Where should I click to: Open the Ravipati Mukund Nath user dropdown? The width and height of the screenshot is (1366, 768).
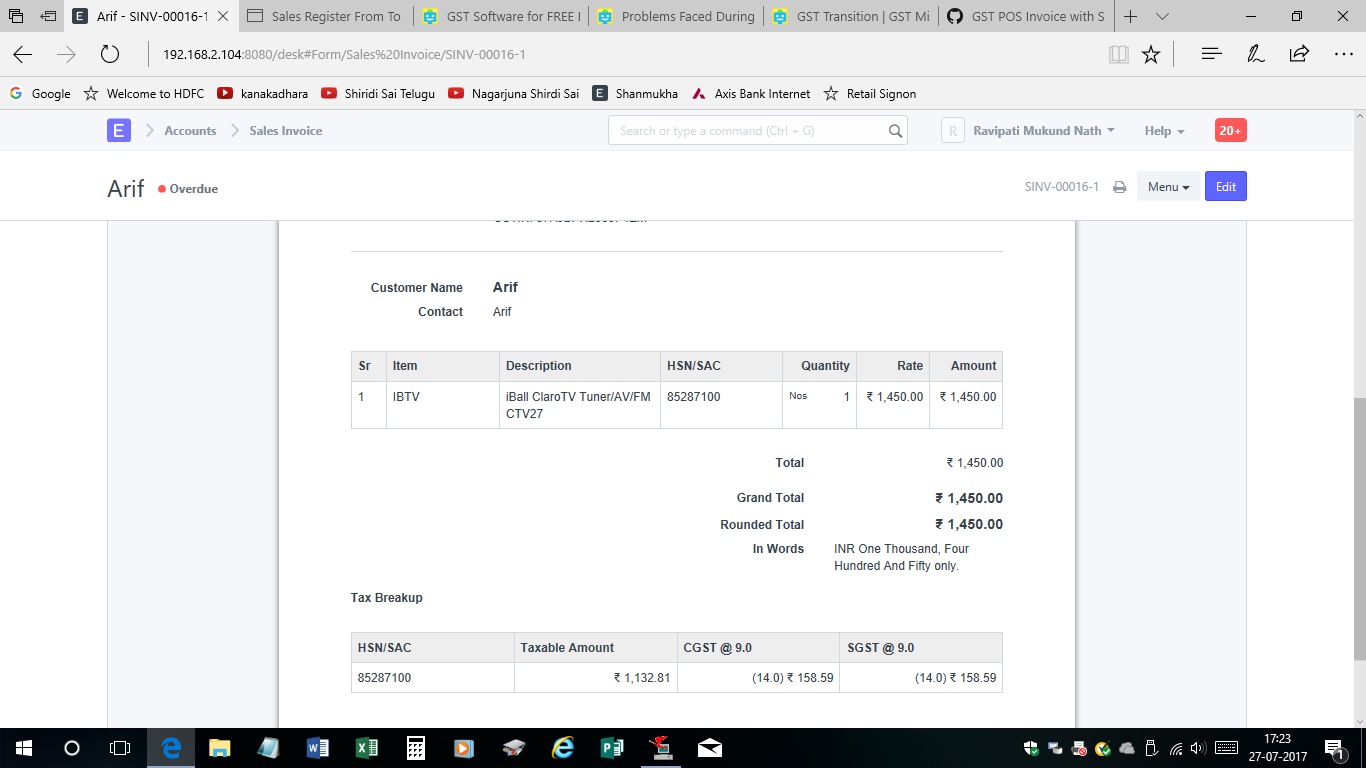coord(1043,130)
